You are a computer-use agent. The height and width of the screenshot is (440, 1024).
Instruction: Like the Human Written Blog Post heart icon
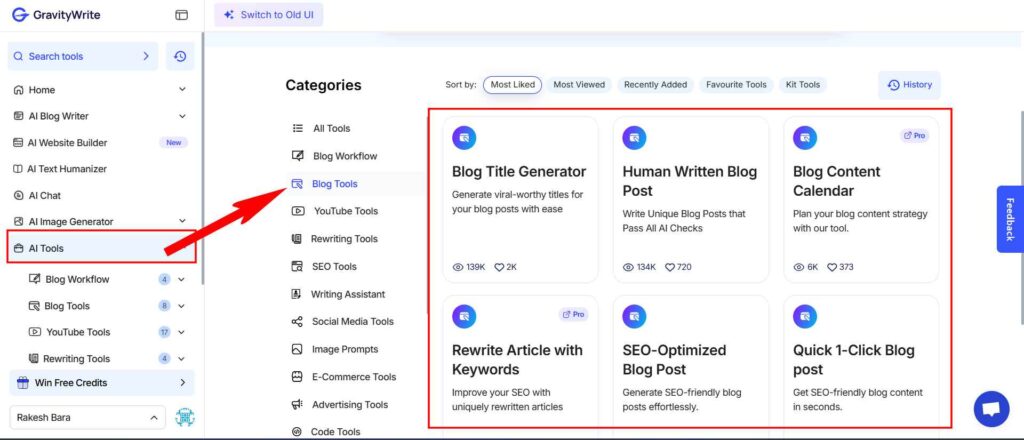[669, 267]
